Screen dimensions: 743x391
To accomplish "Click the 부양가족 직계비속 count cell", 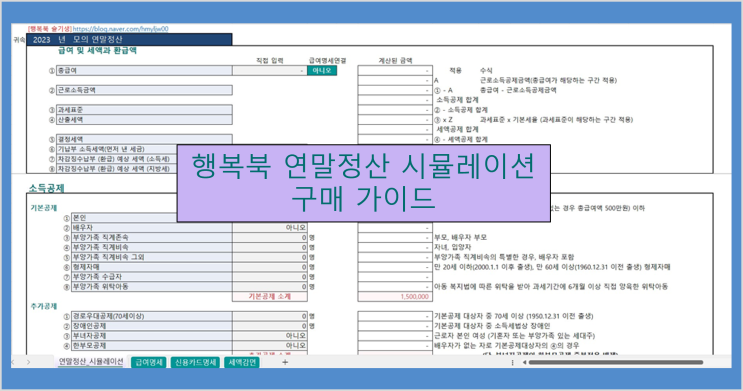I will pos(270,247).
